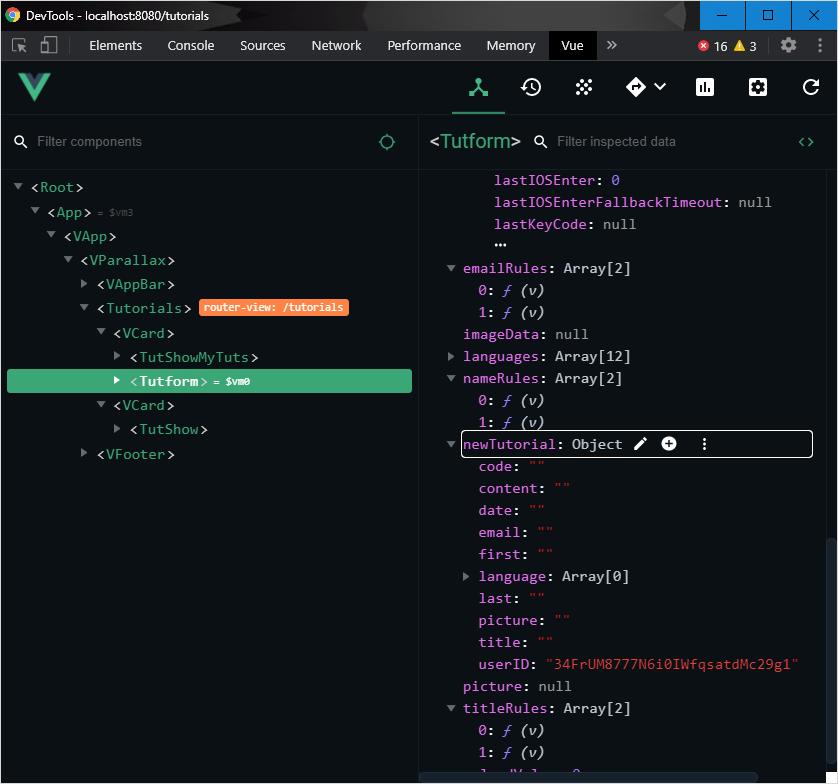
Task: Collapse the nameRules Array[2] entry
Action: [450, 378]
